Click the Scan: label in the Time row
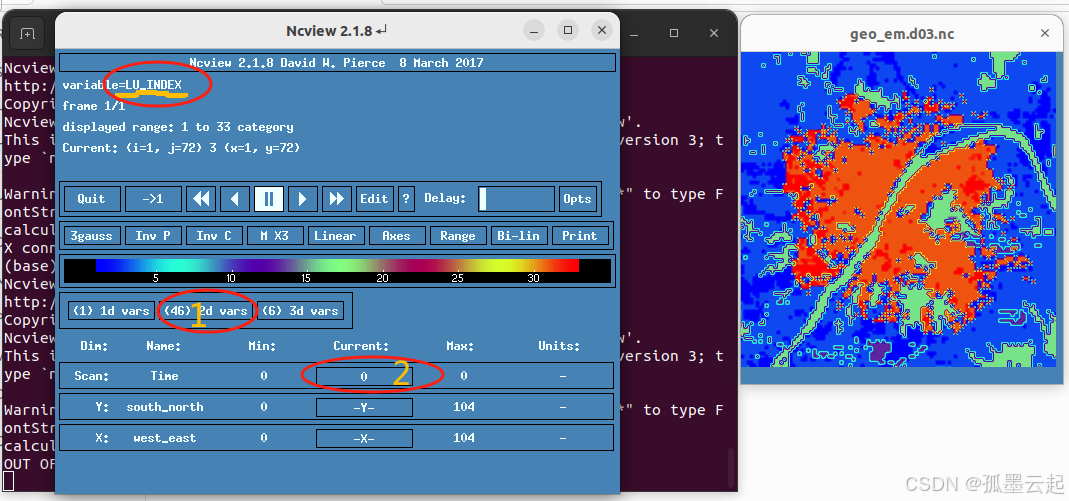The height and width of the screenshot is (501, 1069). click(x=91, y=376)
